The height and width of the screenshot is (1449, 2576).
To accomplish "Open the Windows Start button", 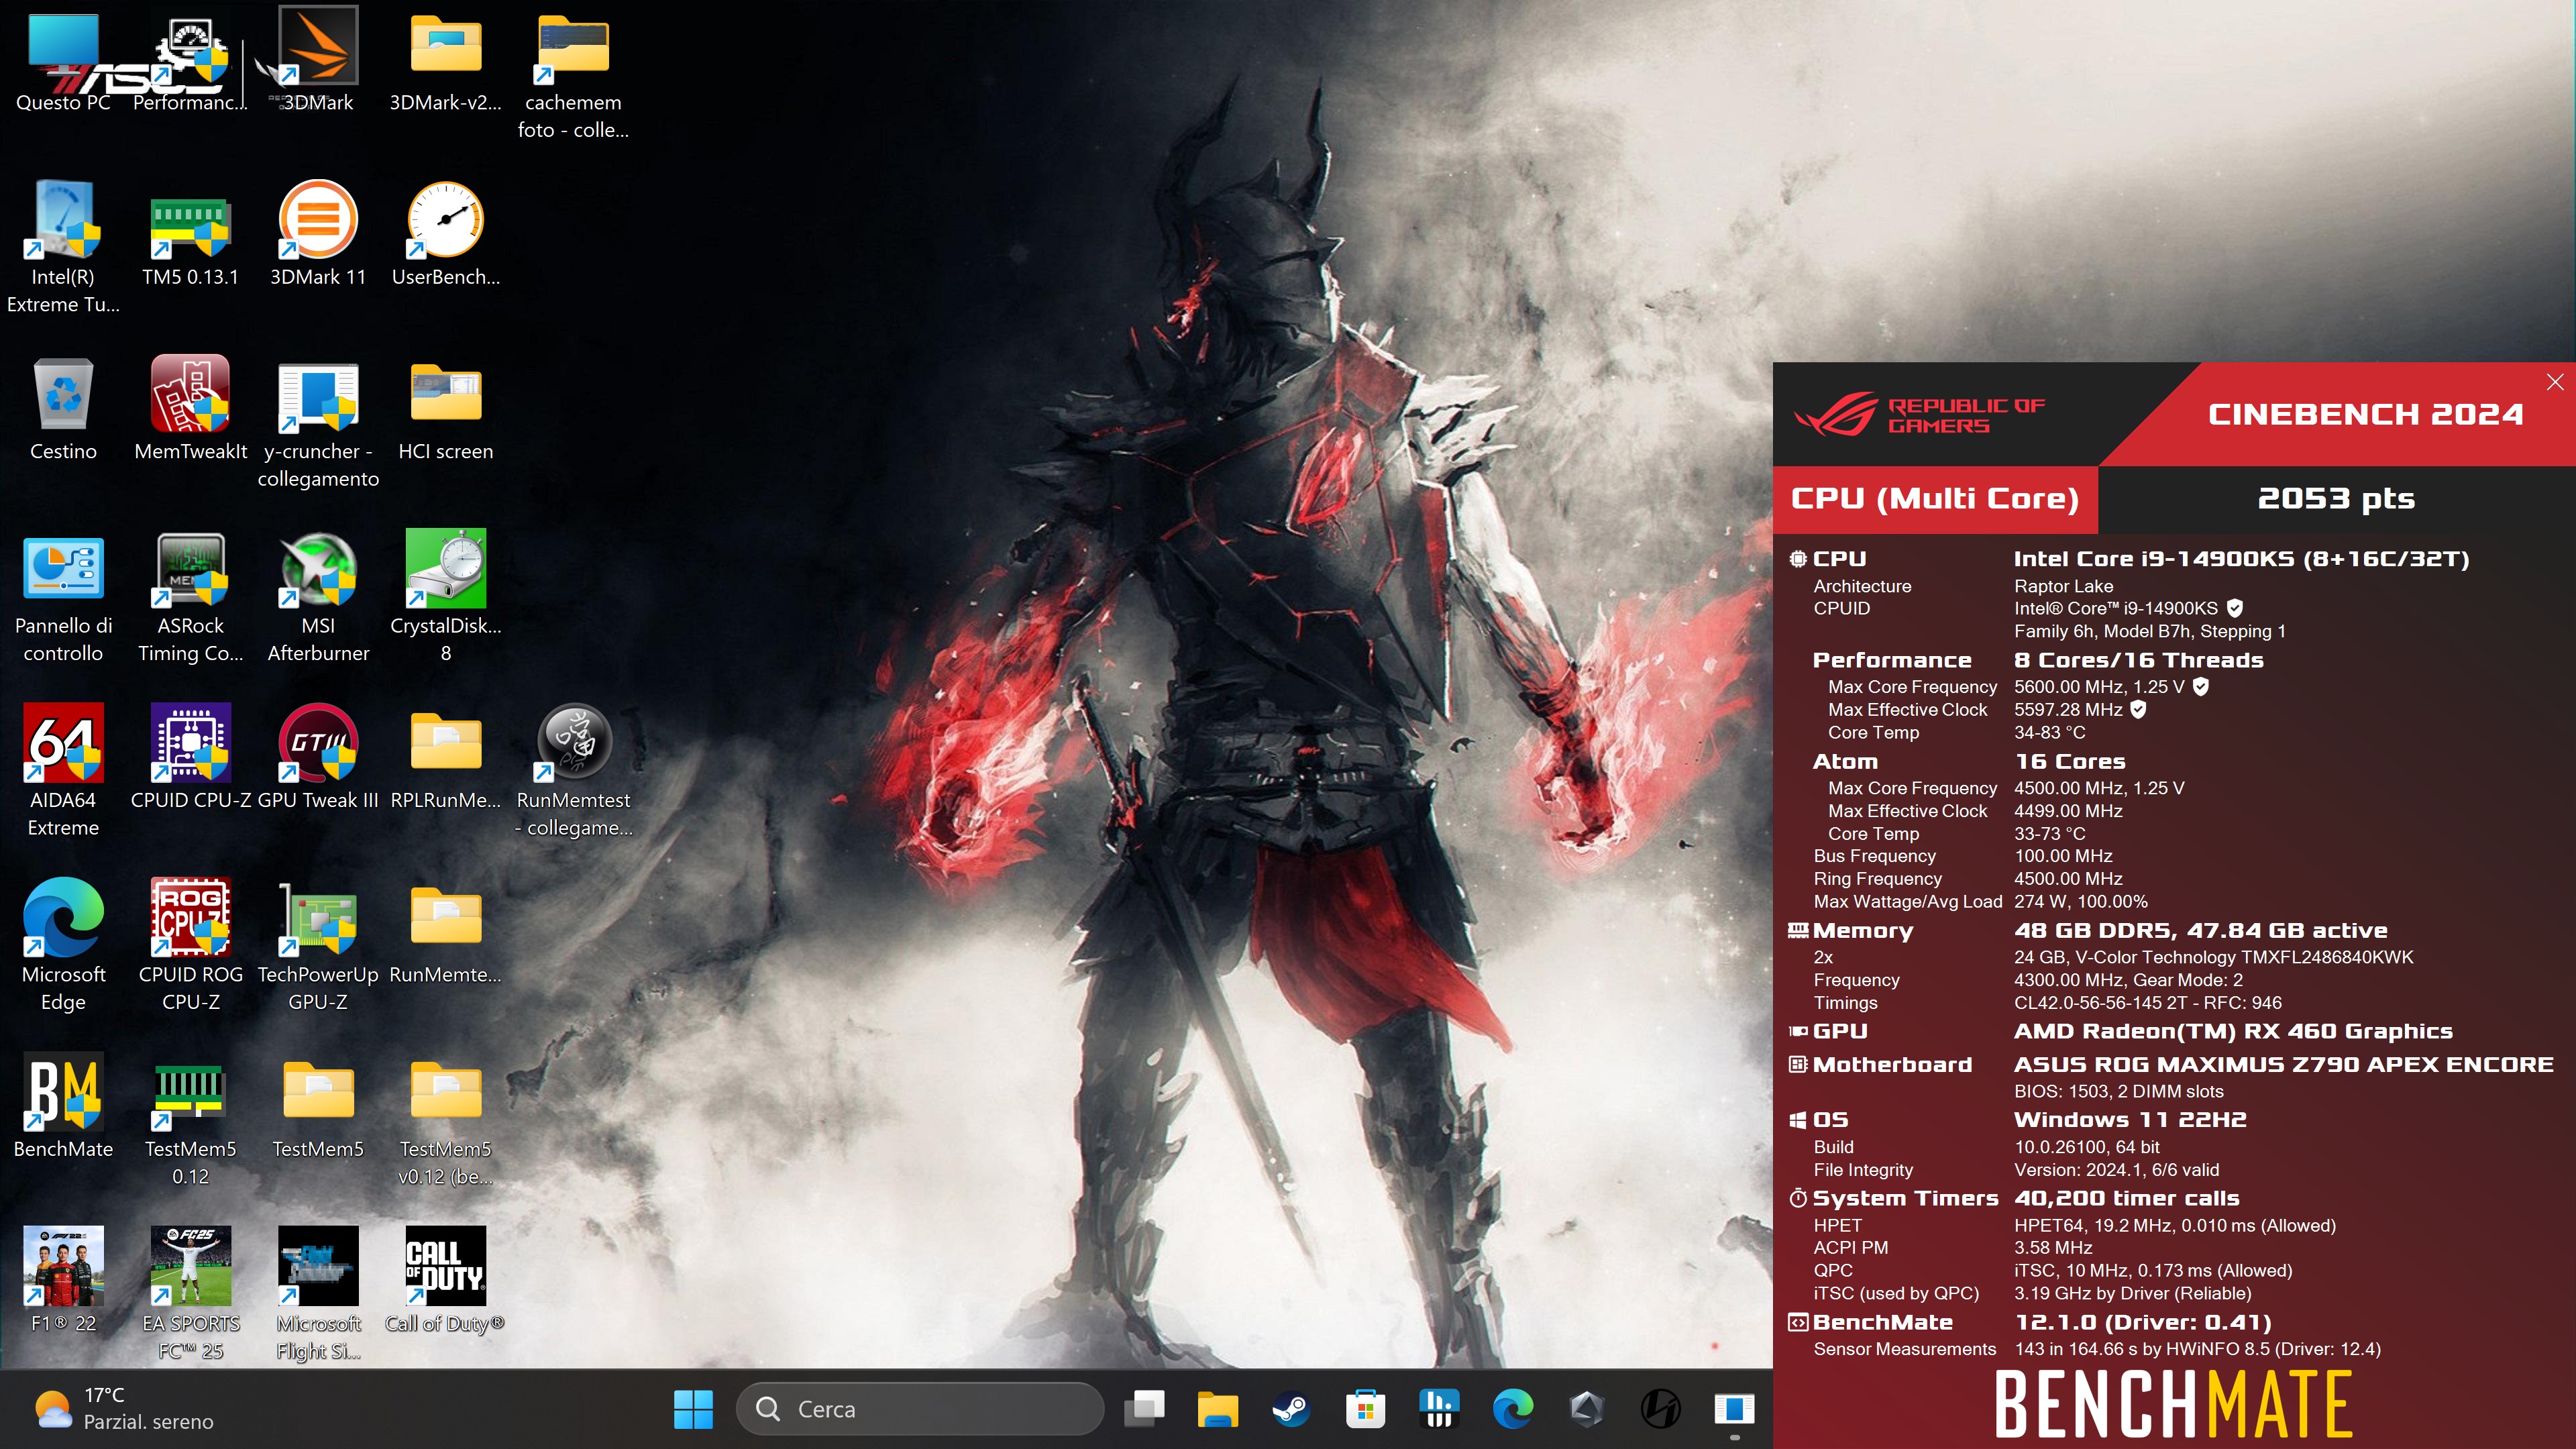I will tap(693, 1409).
